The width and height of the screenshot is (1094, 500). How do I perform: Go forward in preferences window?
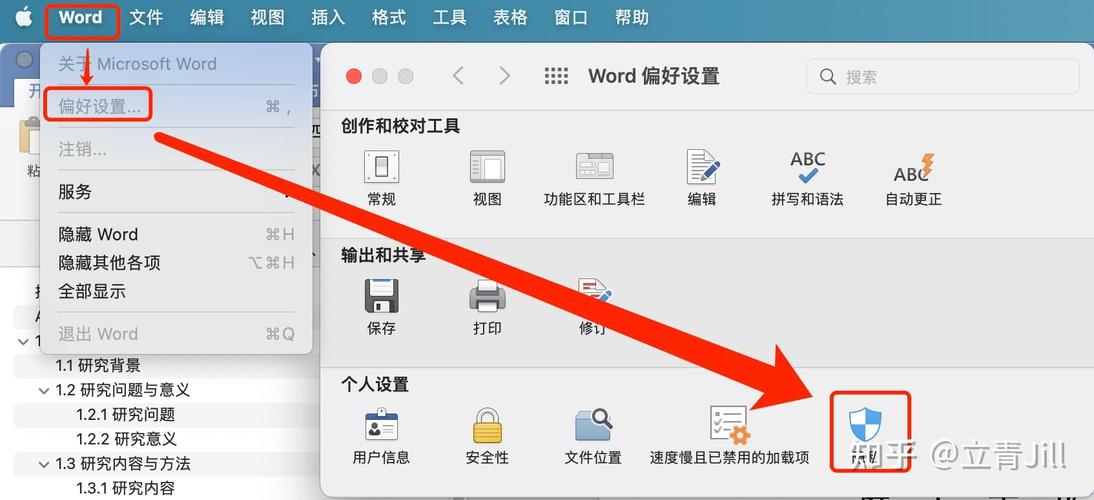pos(504,76)
